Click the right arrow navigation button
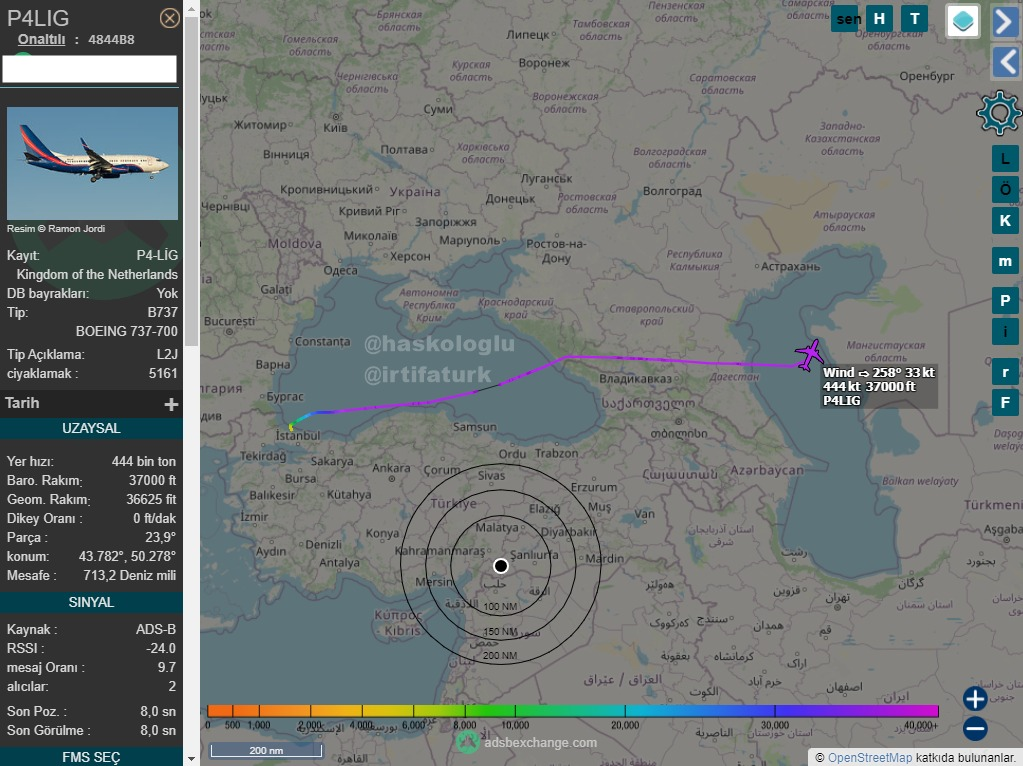The width and height of the screenshot is (1023, 766). click(1005, 21)
